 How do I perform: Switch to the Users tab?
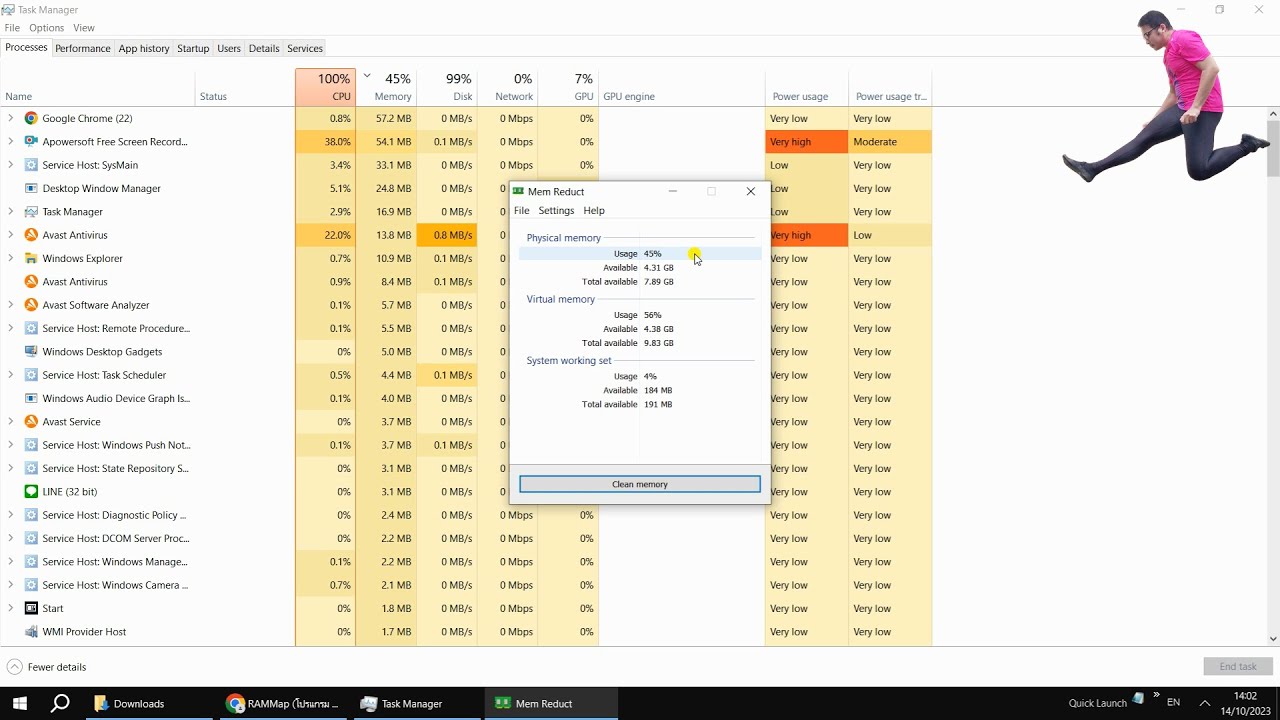[229, 48]
